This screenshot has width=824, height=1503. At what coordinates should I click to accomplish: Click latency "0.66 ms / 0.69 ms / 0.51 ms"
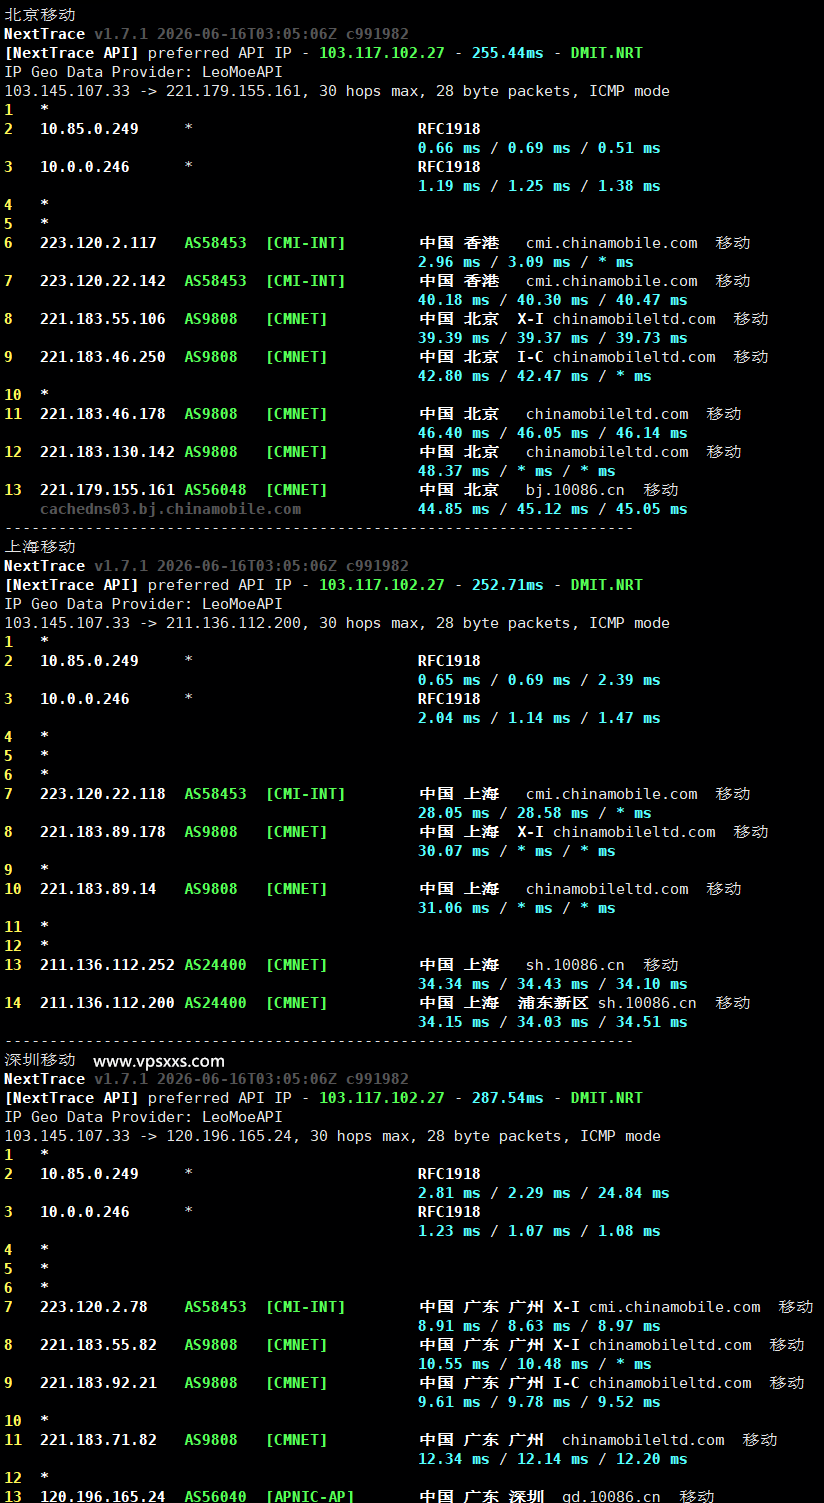pyautogui.click(x=539, y=148)
